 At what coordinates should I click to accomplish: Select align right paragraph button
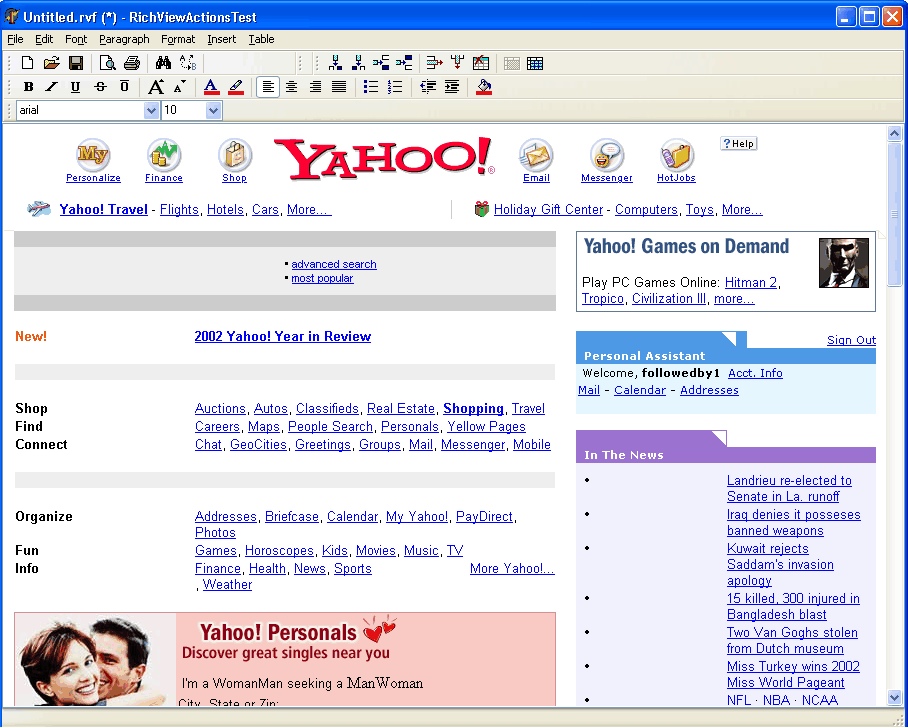coord(315,87)
